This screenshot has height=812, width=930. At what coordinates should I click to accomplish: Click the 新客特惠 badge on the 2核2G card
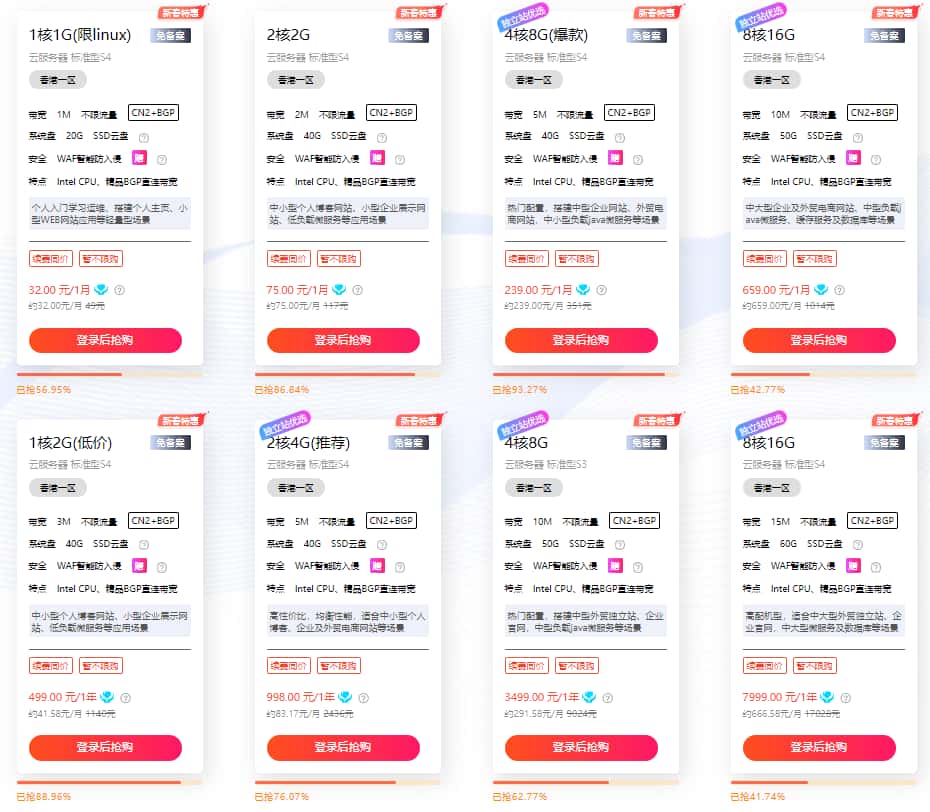[x=419, y=13]
